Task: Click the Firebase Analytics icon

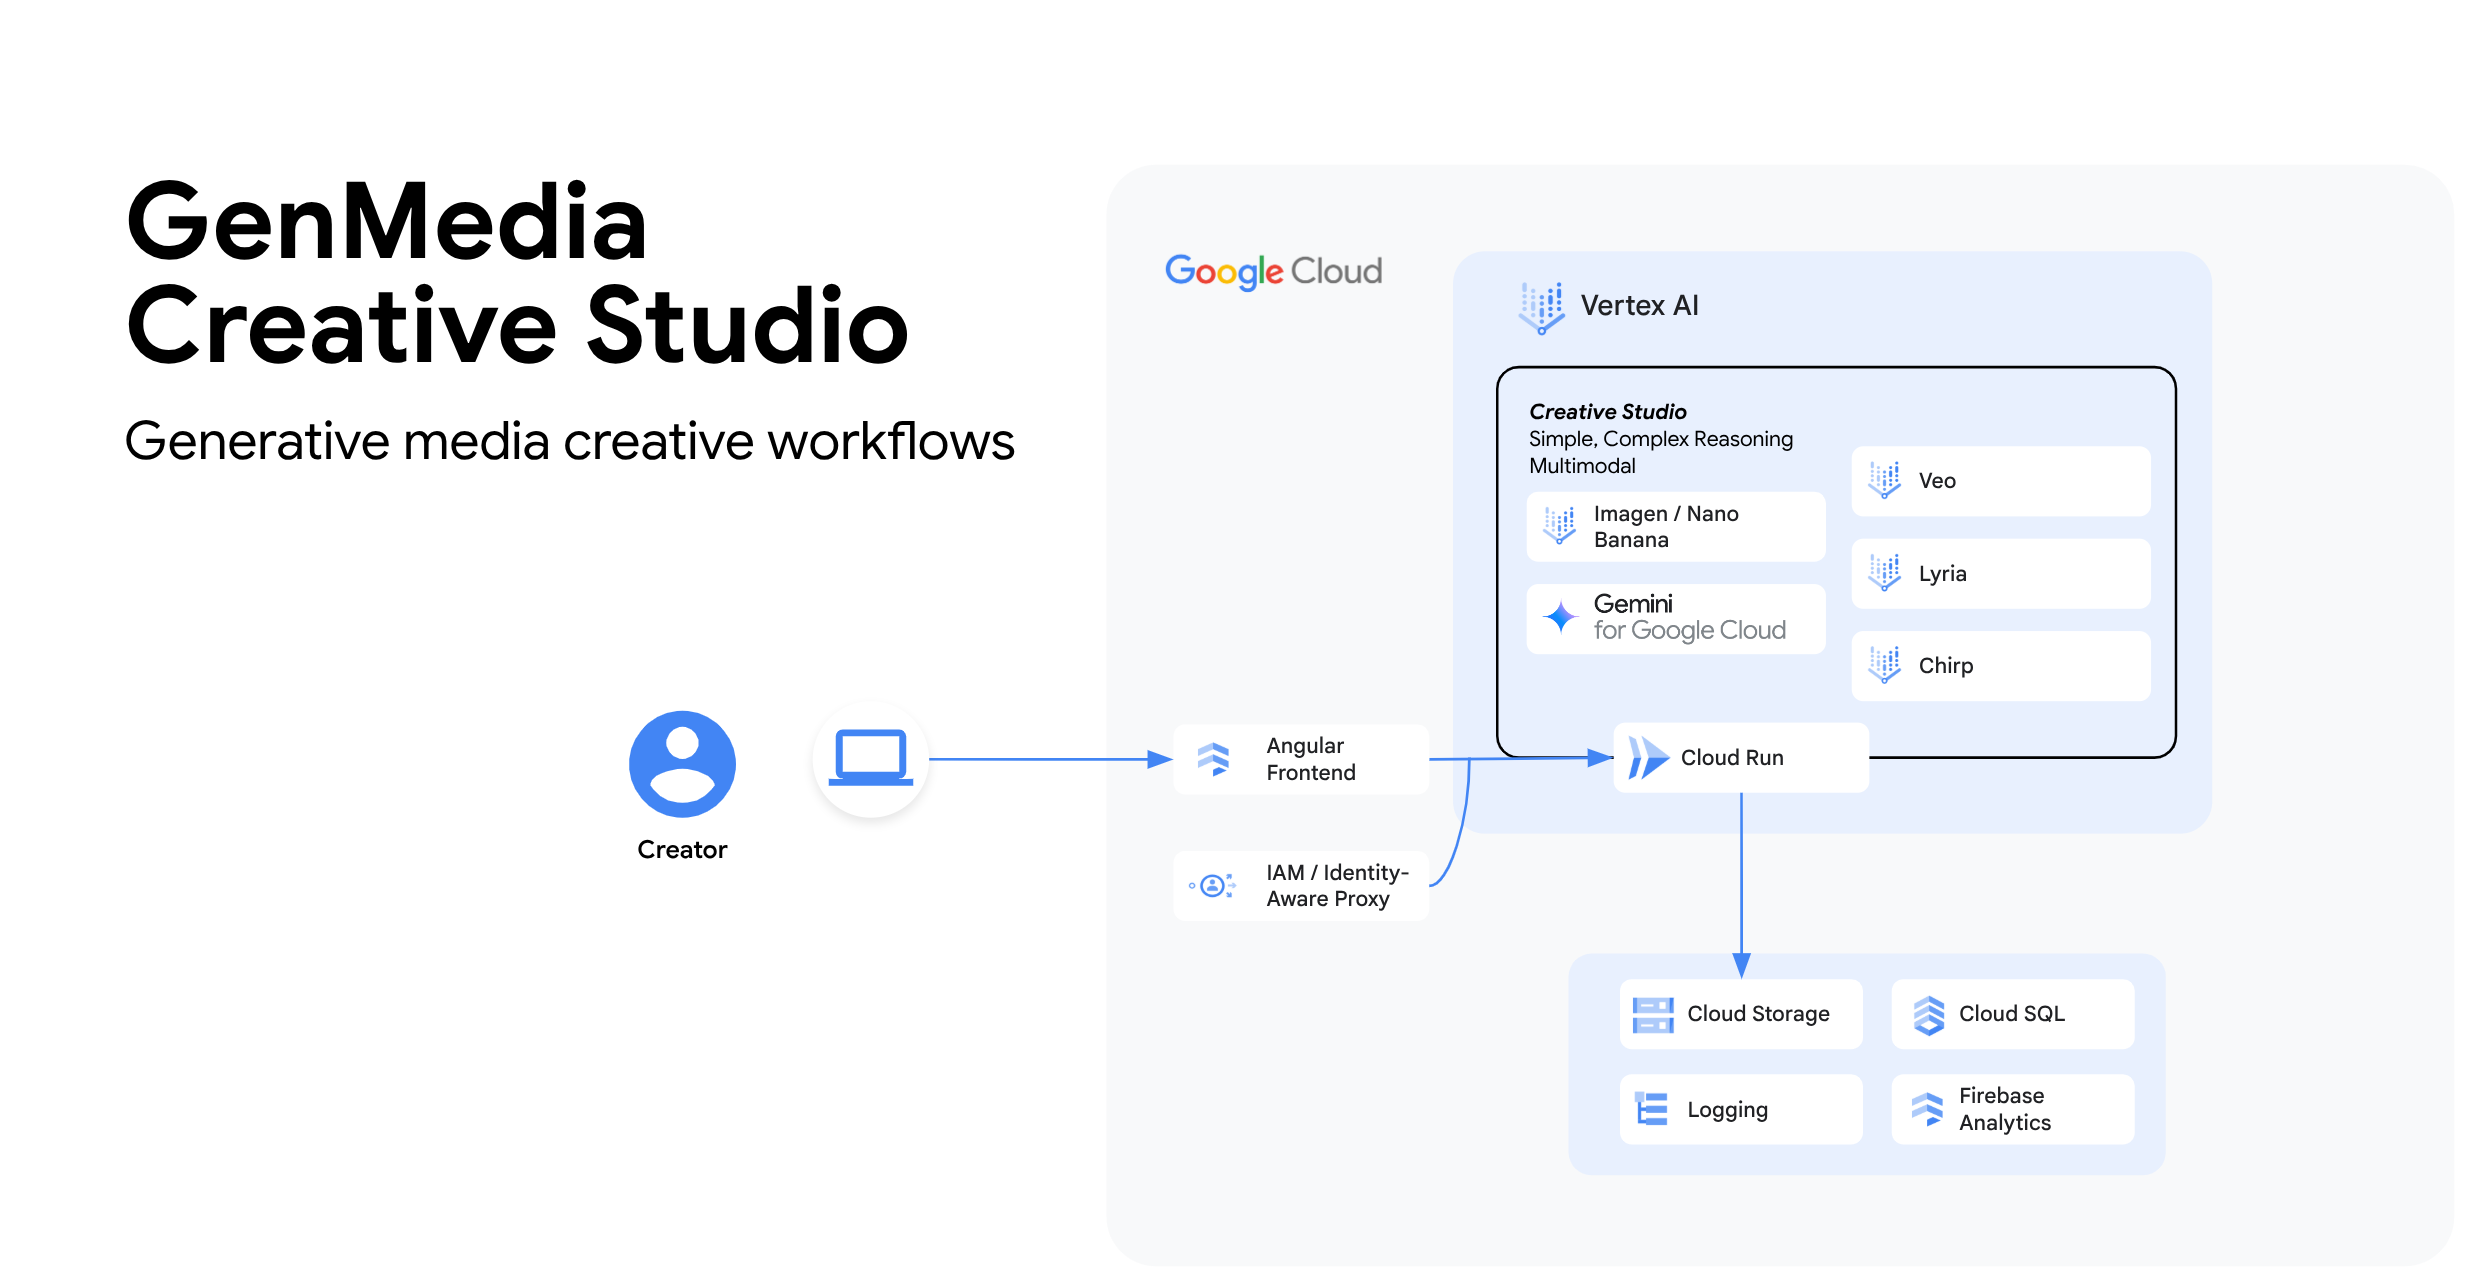Action: 1926,1109
